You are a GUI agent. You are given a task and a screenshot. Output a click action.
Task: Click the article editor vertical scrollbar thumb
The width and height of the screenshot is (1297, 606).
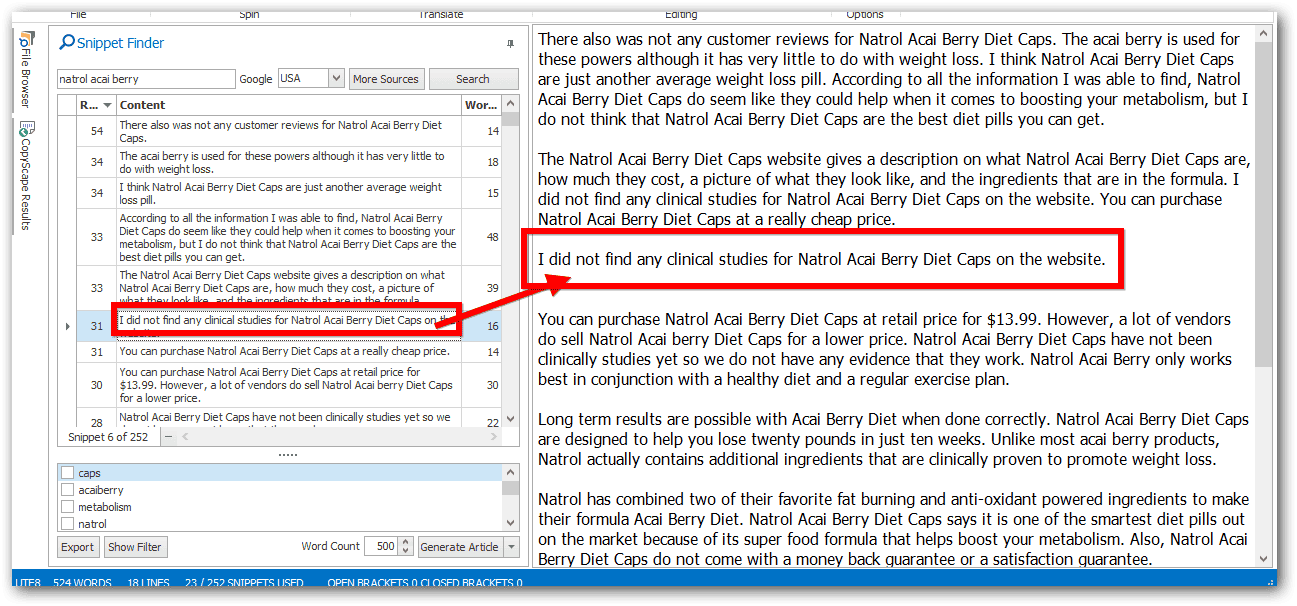(1264, 205)
